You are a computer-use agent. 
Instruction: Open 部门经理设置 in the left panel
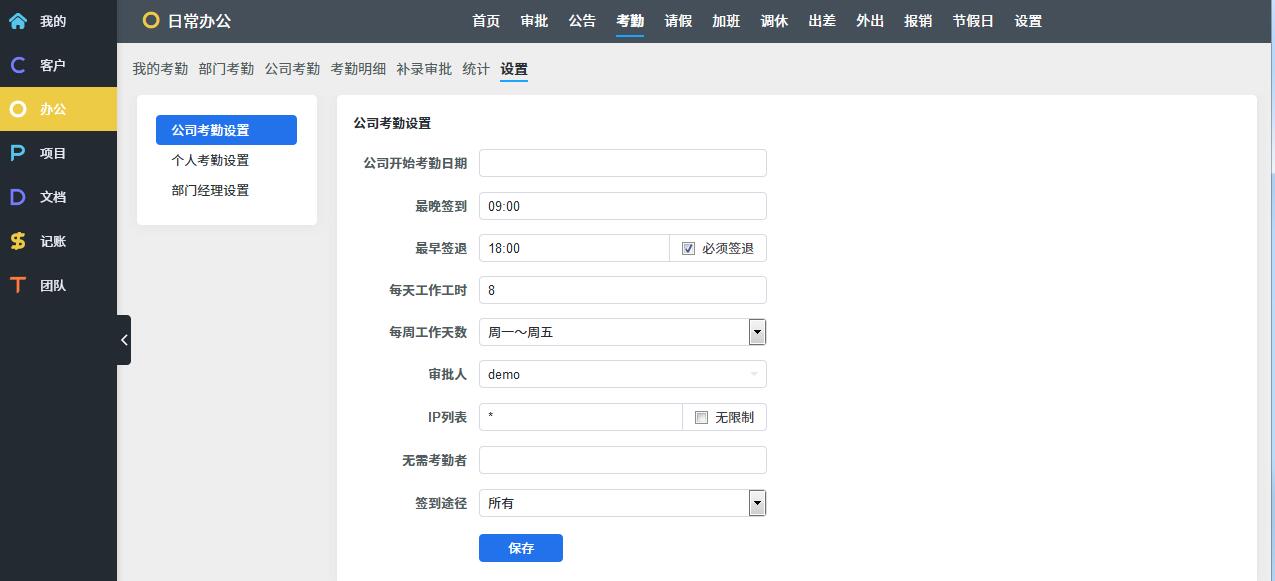tap(210, 190)
